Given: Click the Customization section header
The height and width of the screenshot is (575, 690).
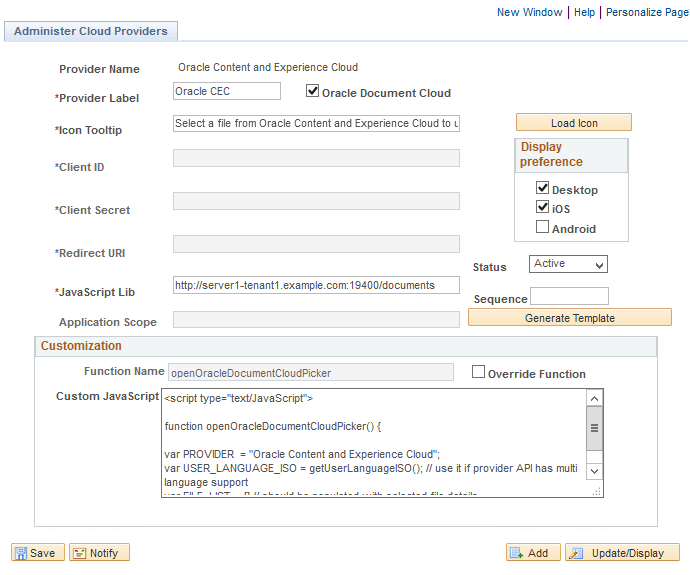Looking at the screenshot, I should [x=346, y=346].
